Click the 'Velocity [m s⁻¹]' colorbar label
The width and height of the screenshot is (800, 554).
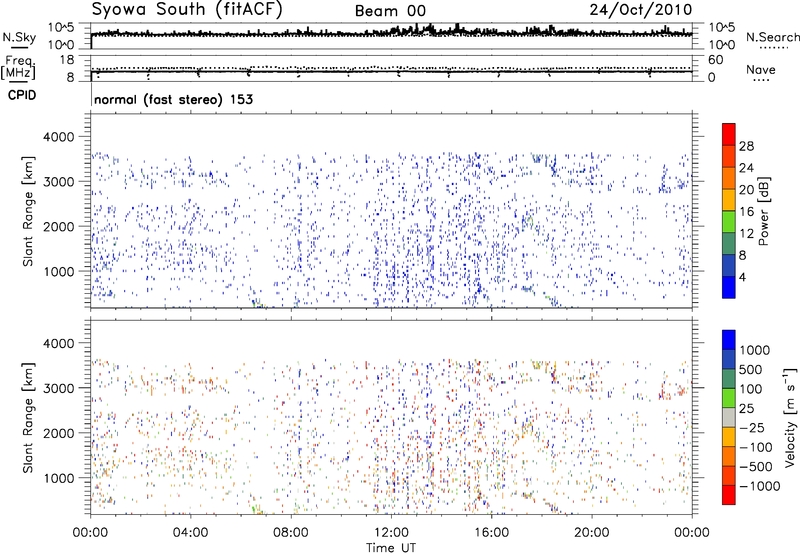point(790,417)
